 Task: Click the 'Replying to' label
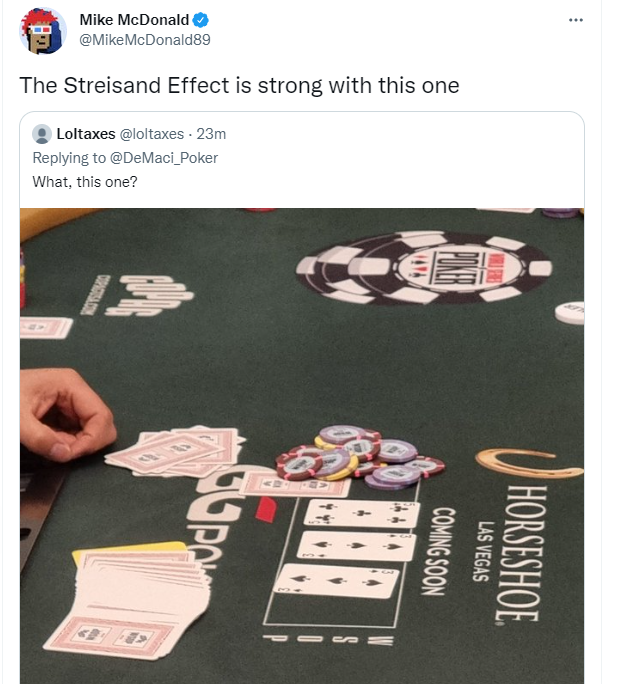69,158
